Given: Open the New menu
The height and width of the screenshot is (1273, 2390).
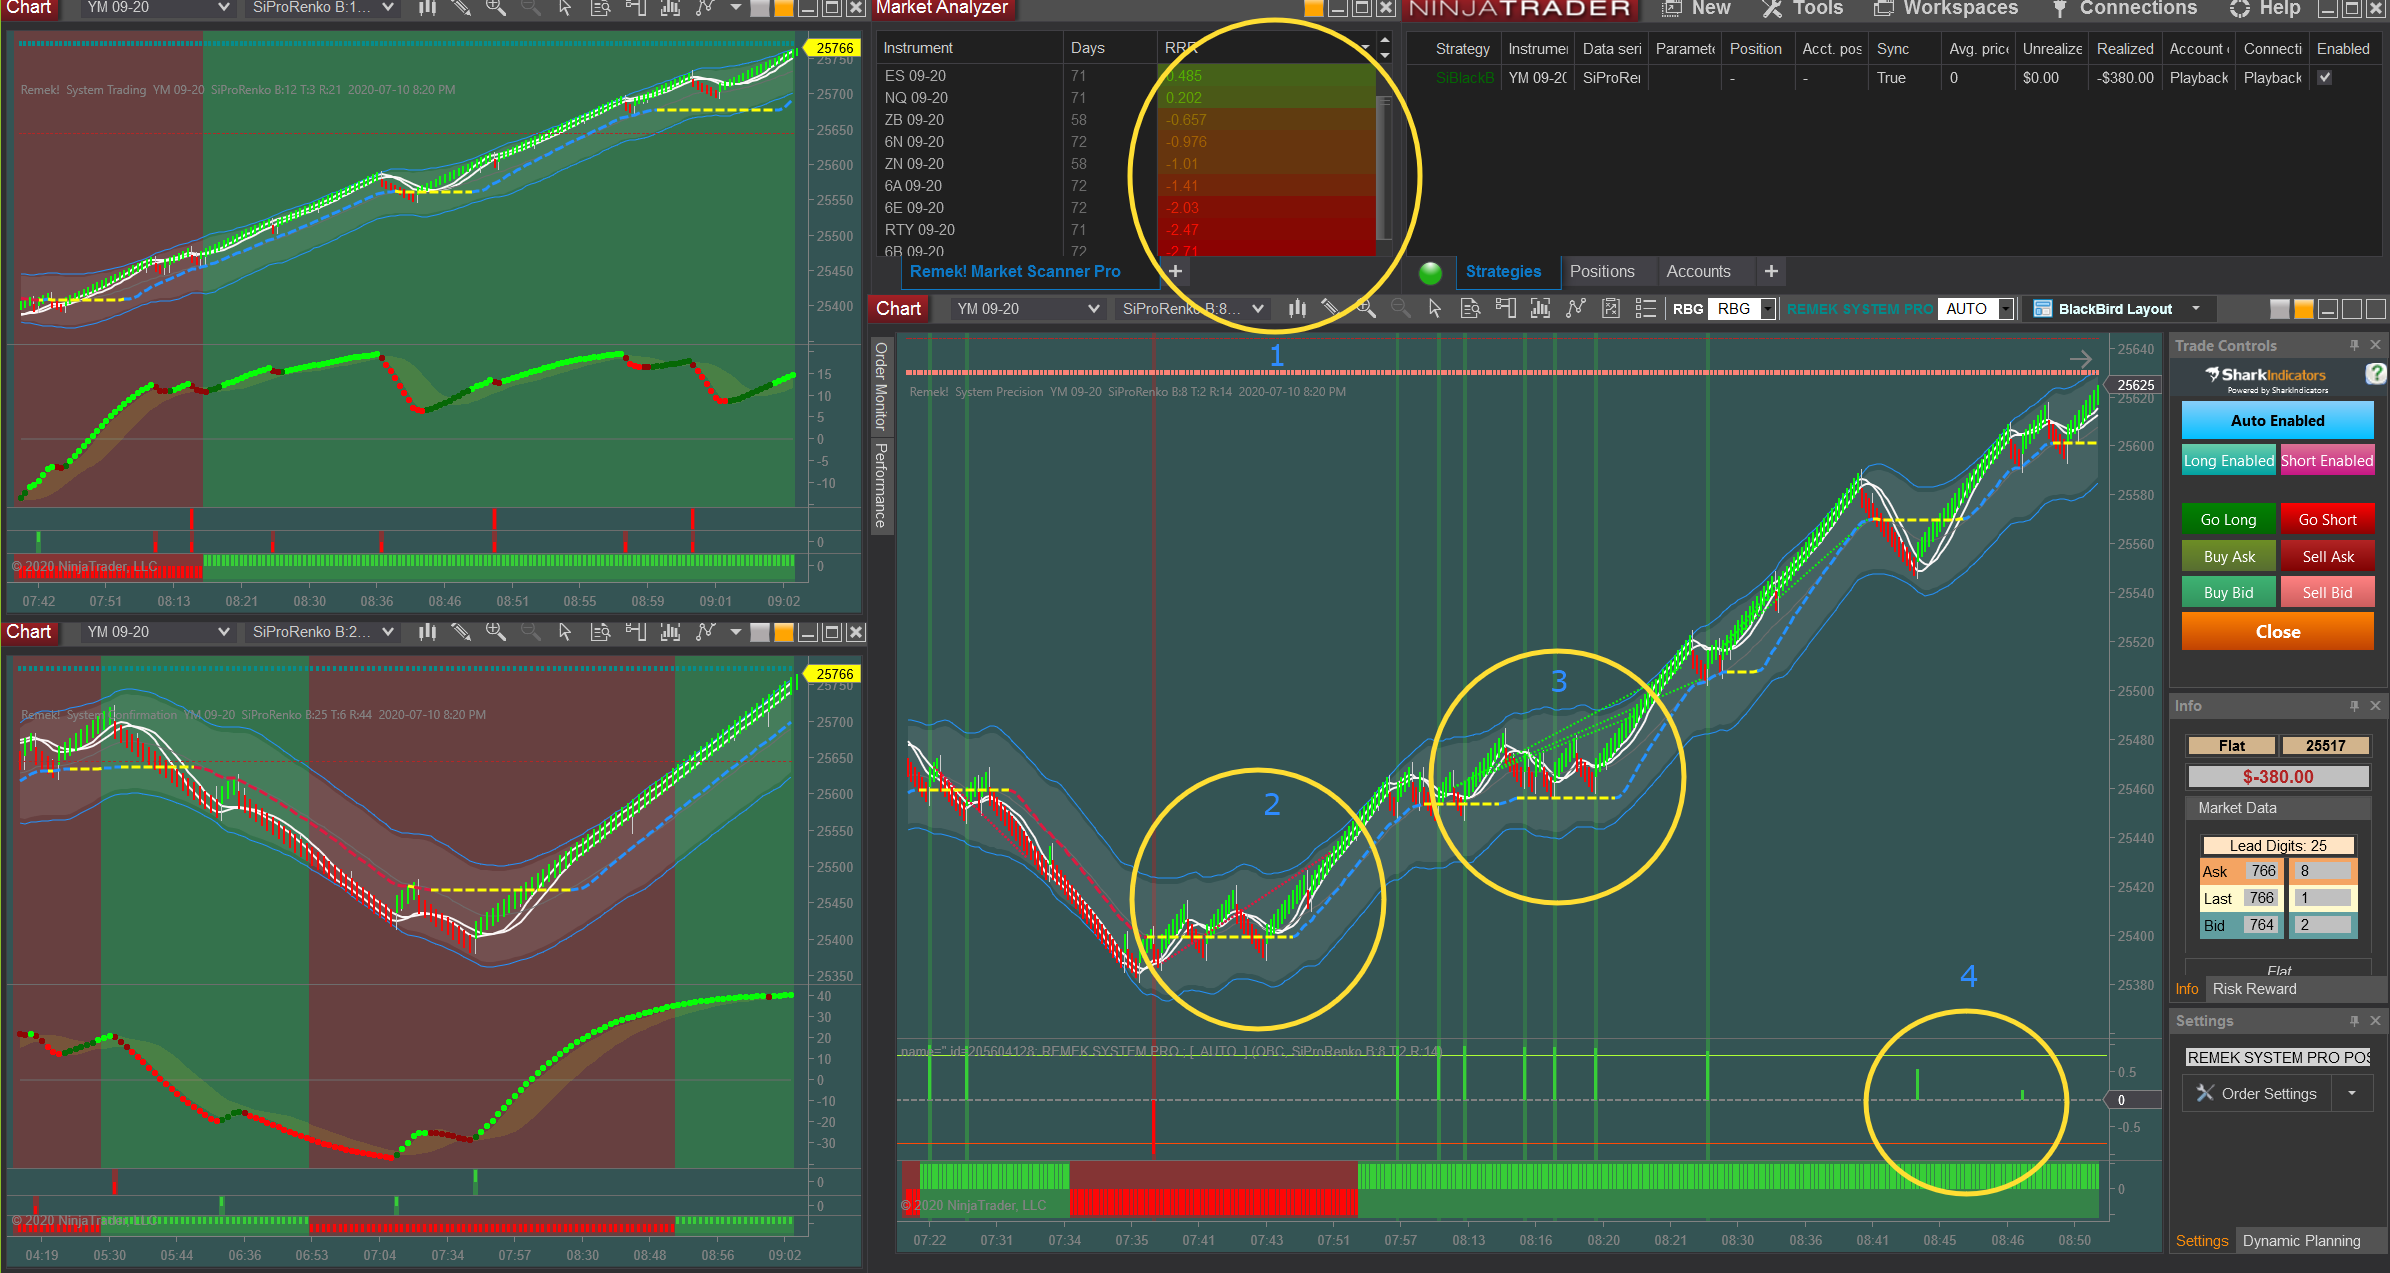Looking at the screenshot, I should 1697,9.
